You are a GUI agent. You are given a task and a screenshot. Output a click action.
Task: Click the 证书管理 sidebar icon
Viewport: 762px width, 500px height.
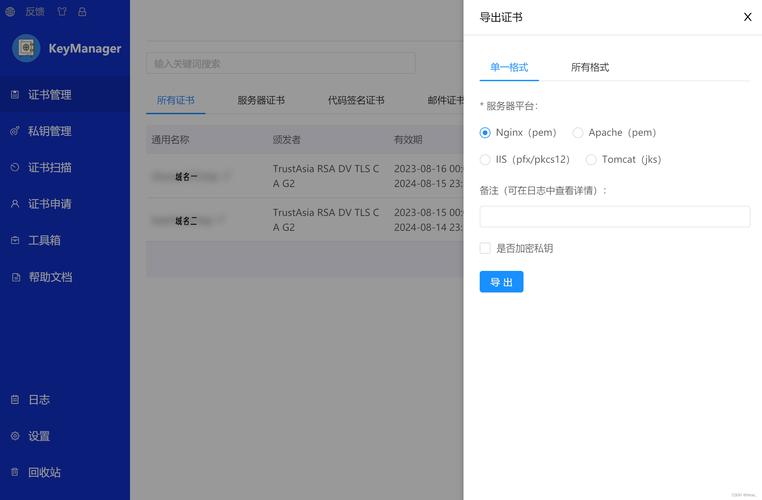(15, 95)
